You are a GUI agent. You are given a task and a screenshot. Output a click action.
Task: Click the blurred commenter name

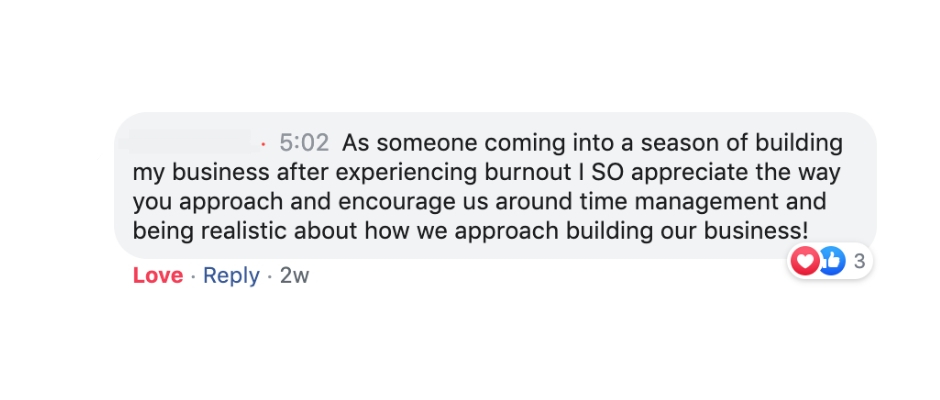tap(190, 143)
